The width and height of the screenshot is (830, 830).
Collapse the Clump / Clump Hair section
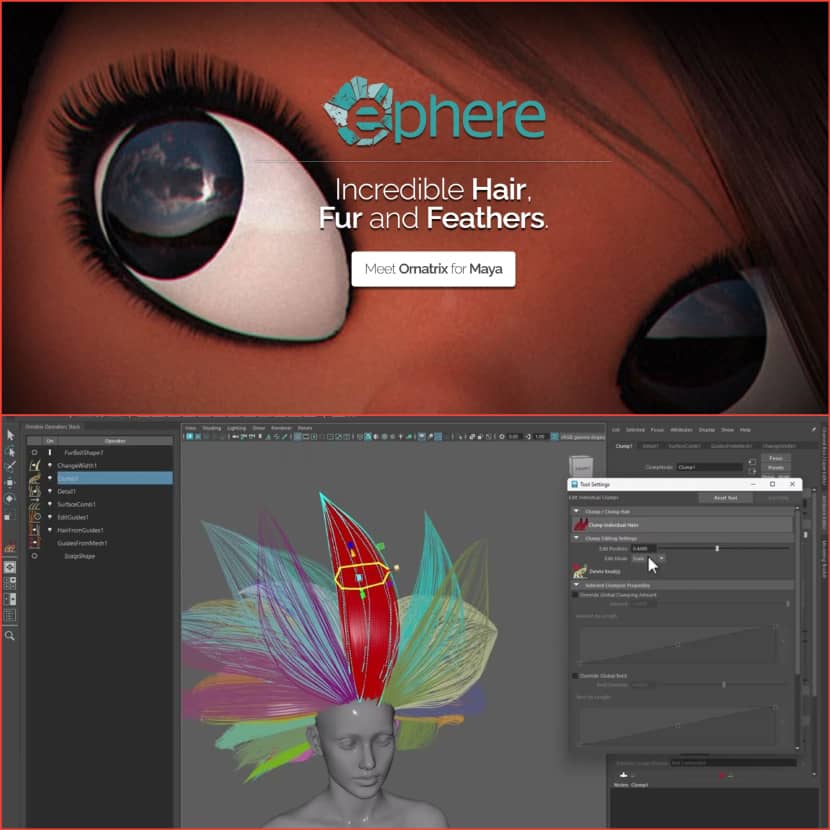576,511
